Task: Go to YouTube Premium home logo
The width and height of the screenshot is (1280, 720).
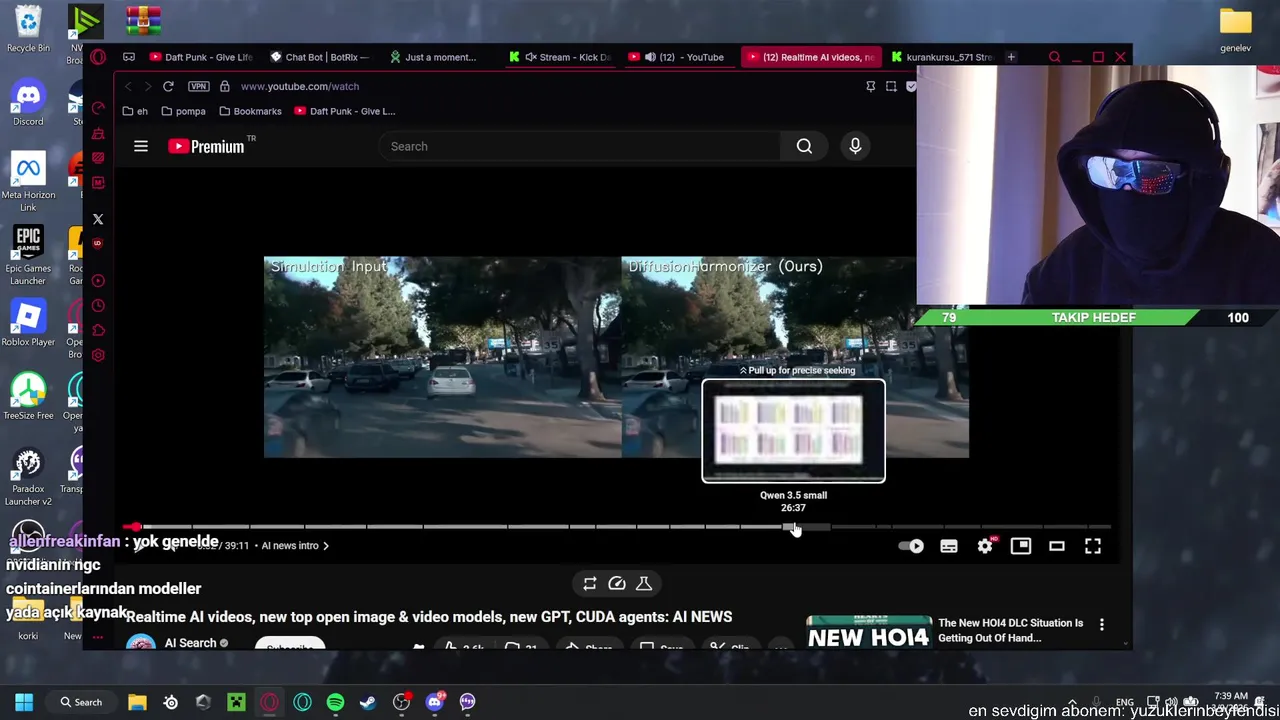Action: pyautogui.click(x=206, y=146)
